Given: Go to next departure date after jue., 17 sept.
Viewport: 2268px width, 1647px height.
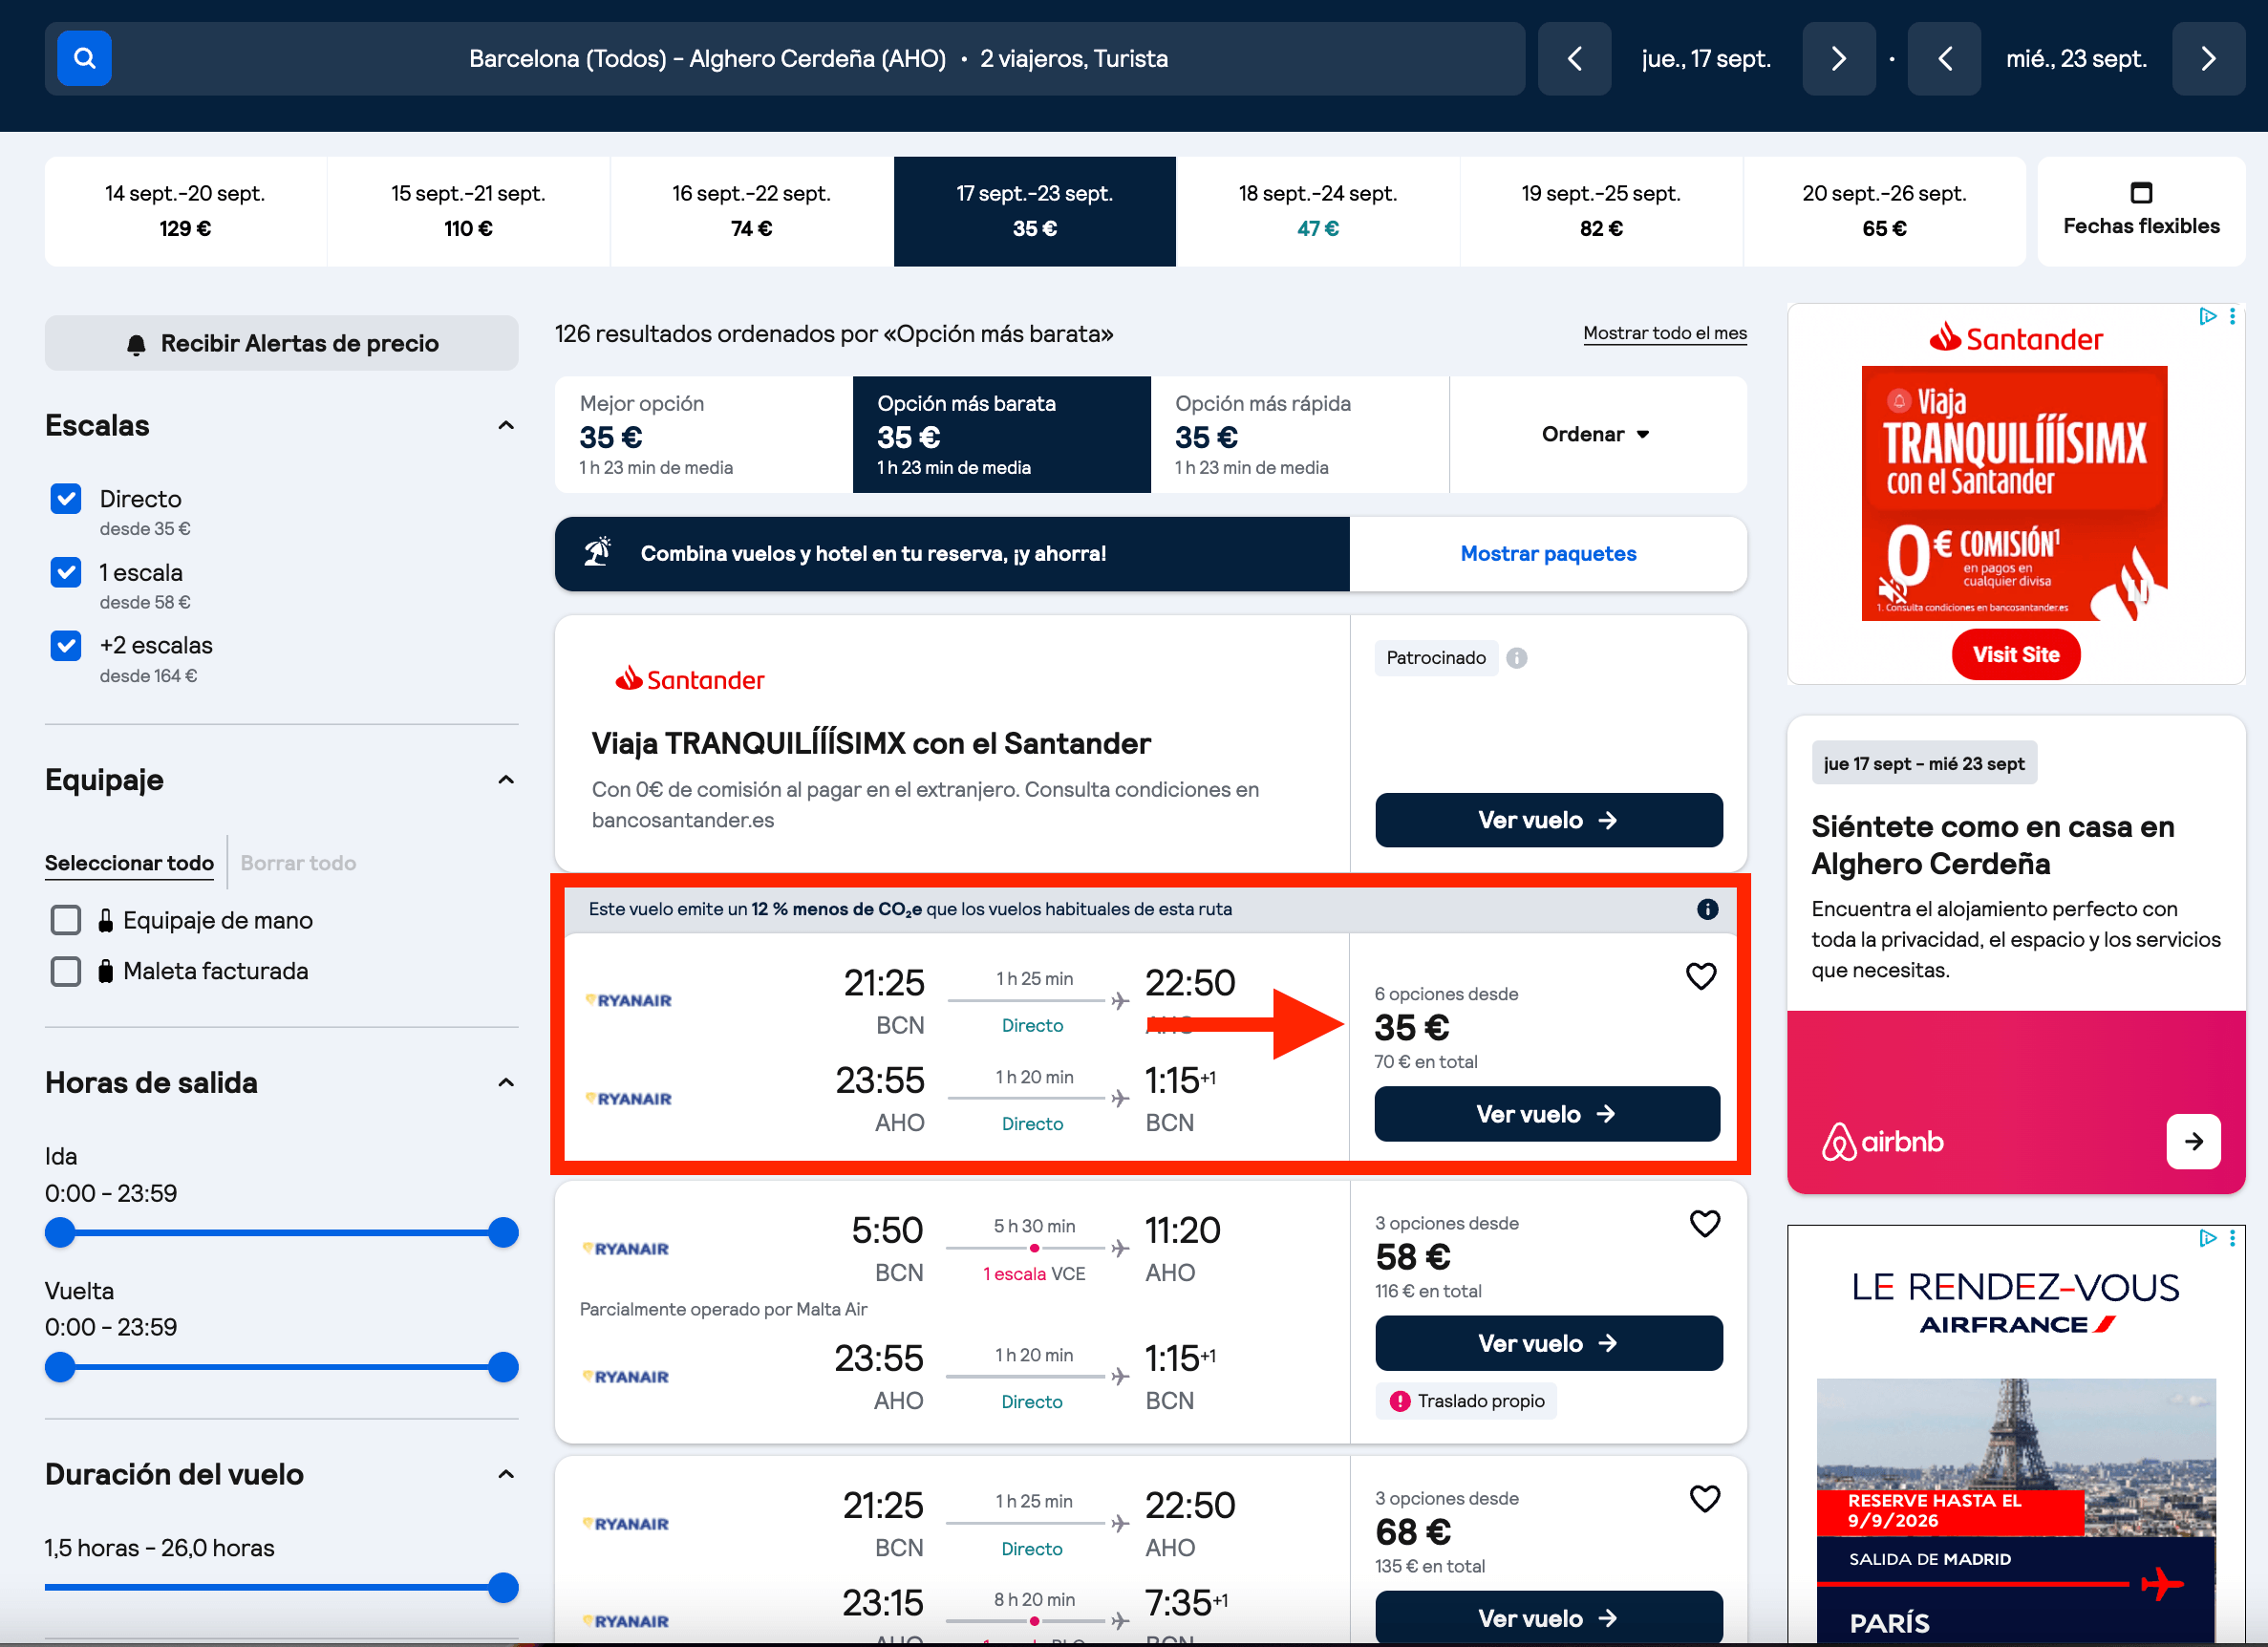Looking at the screenshot, I should pyautogui.click(x=1838, y=59).
